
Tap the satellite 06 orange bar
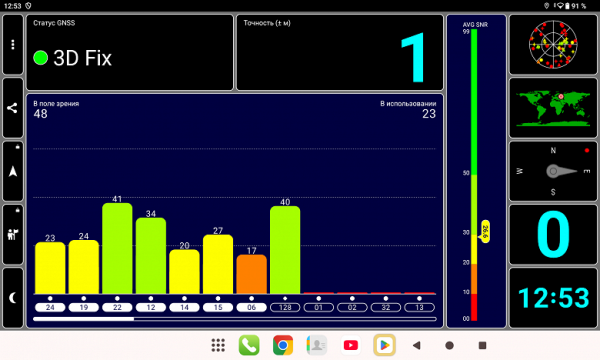251,274
